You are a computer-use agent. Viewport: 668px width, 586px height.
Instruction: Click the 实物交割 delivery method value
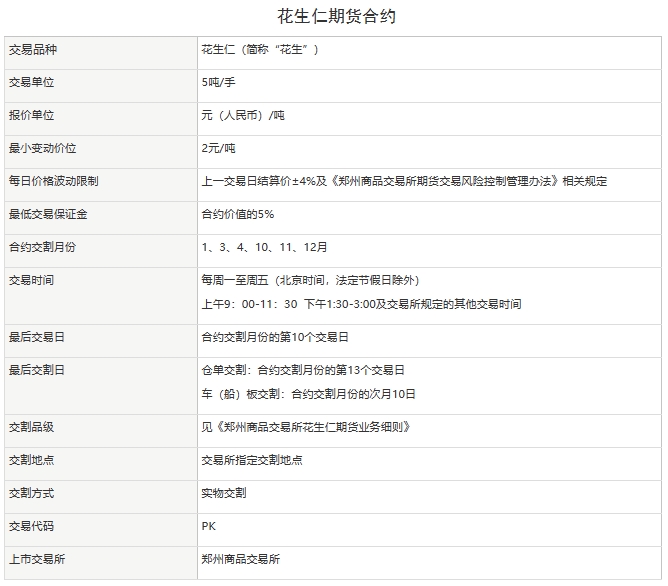tap(224, 493)
